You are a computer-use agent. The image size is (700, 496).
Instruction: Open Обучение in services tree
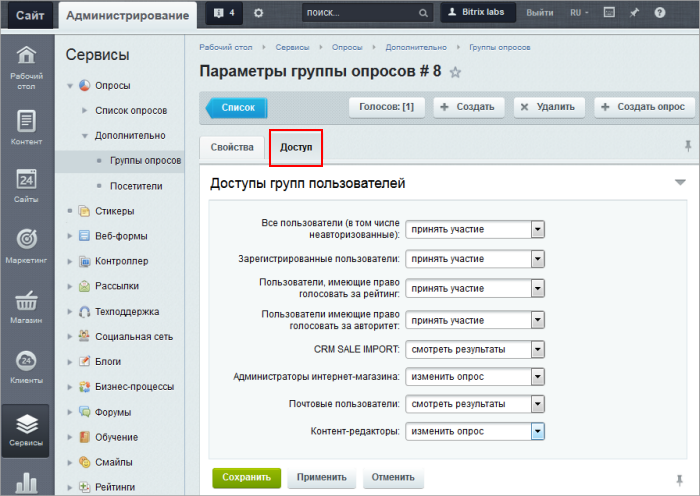click(x=117, y=437)
